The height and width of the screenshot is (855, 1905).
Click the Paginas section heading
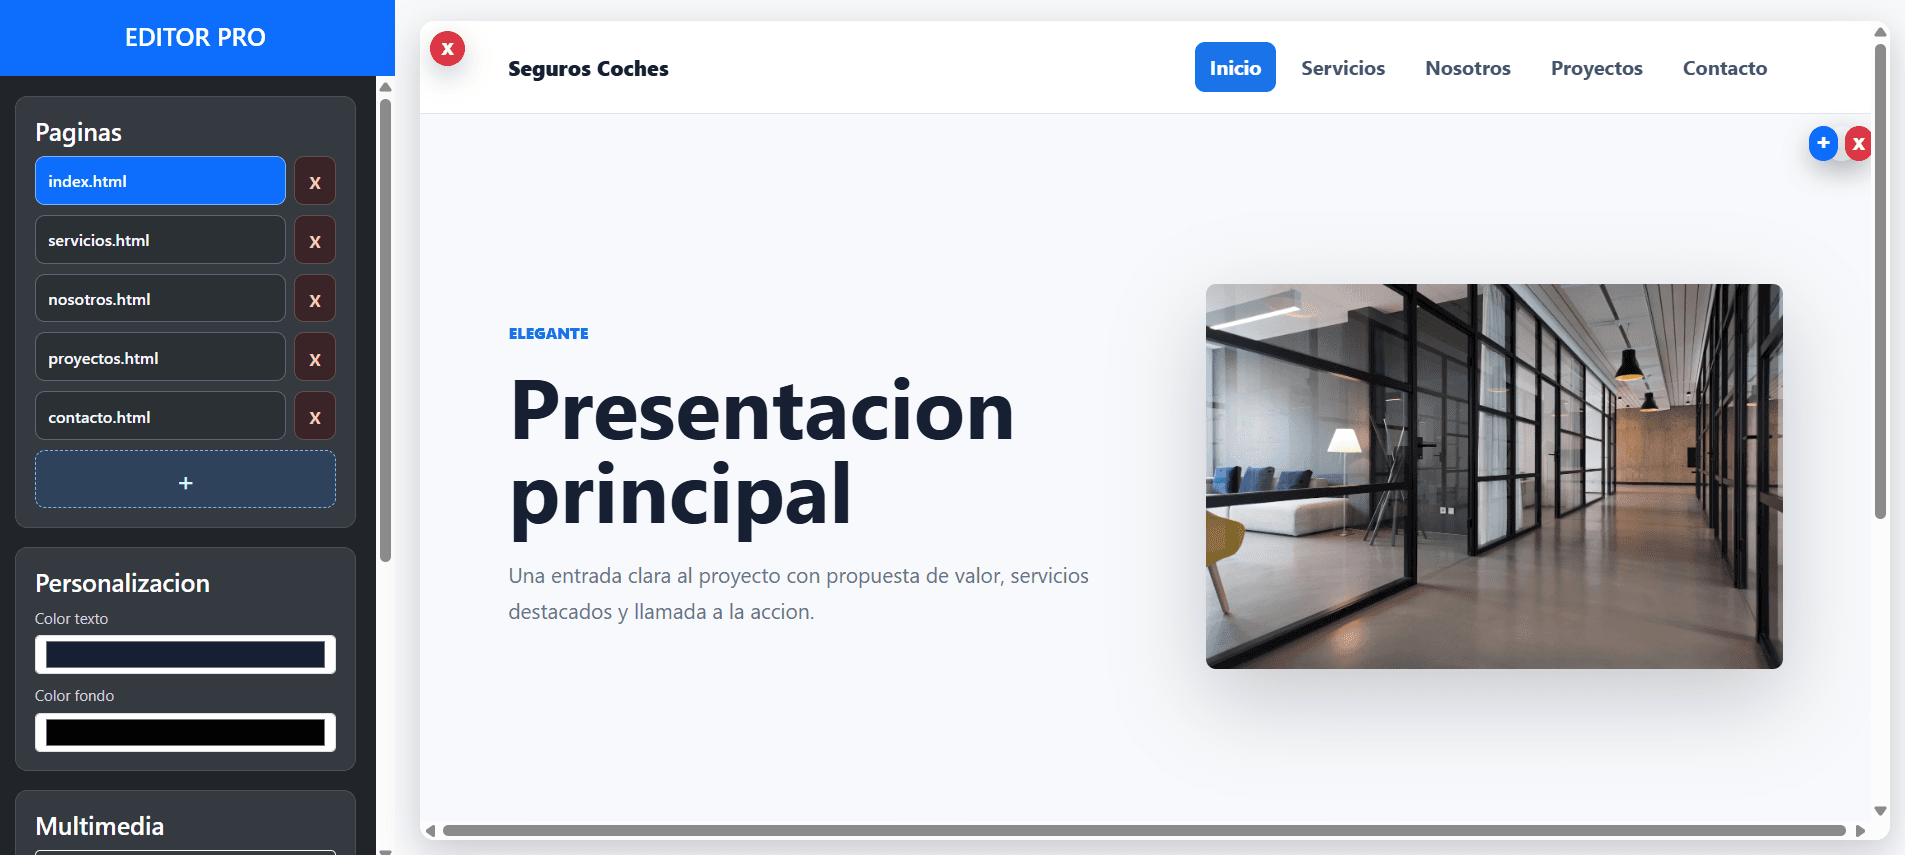point(78,132)
